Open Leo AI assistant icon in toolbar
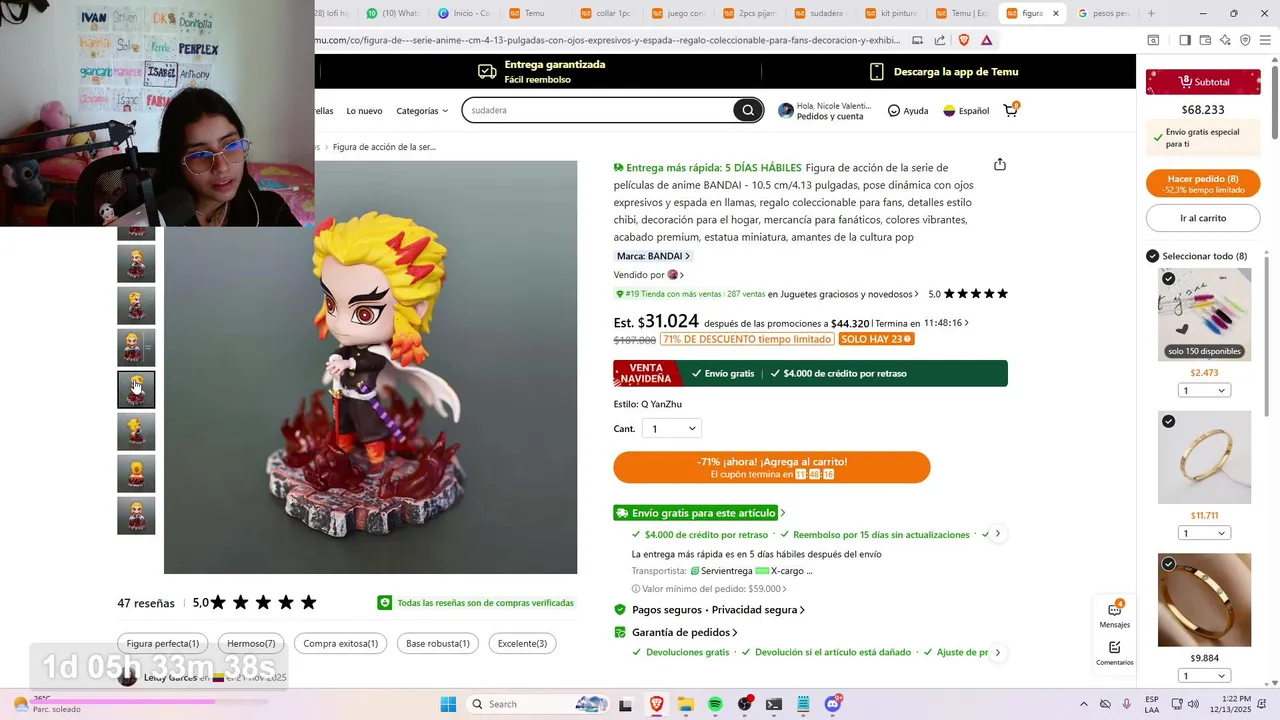1280x720 pixels. (x=1225, y=40)
